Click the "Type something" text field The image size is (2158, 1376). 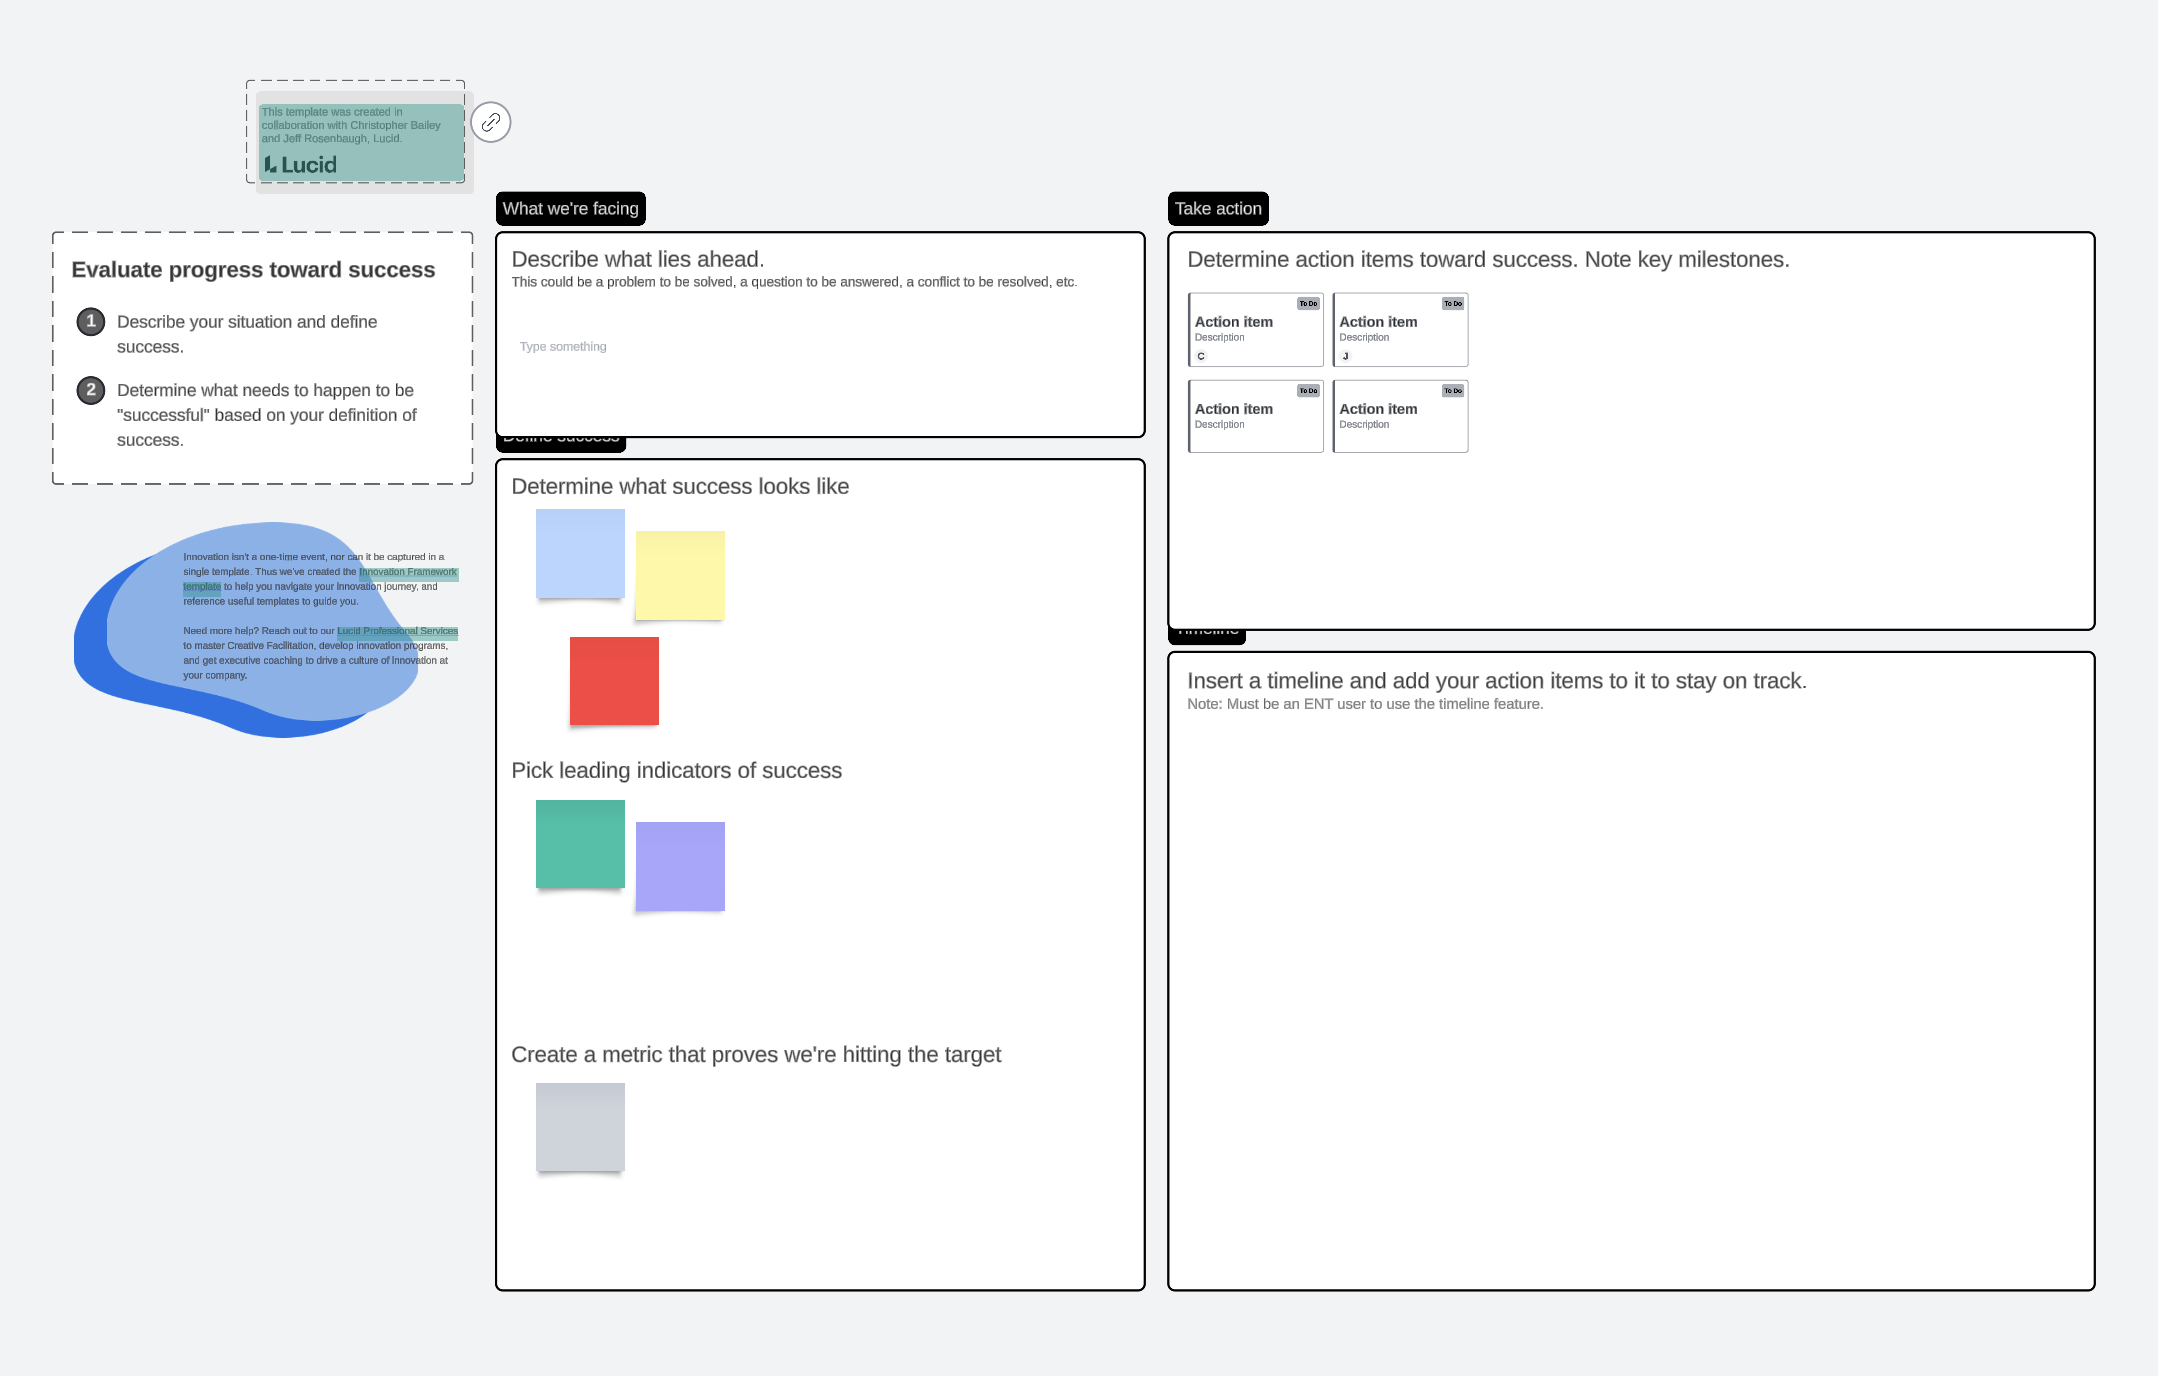coord(563,347)
